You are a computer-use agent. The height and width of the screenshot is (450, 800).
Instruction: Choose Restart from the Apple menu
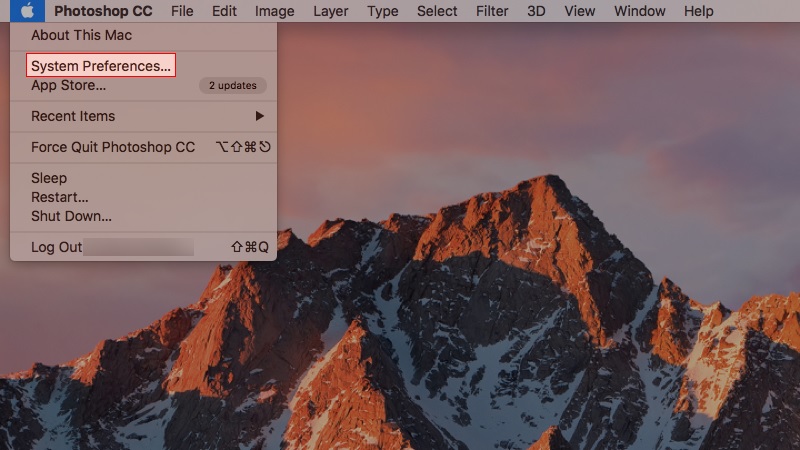click(59, 197)
